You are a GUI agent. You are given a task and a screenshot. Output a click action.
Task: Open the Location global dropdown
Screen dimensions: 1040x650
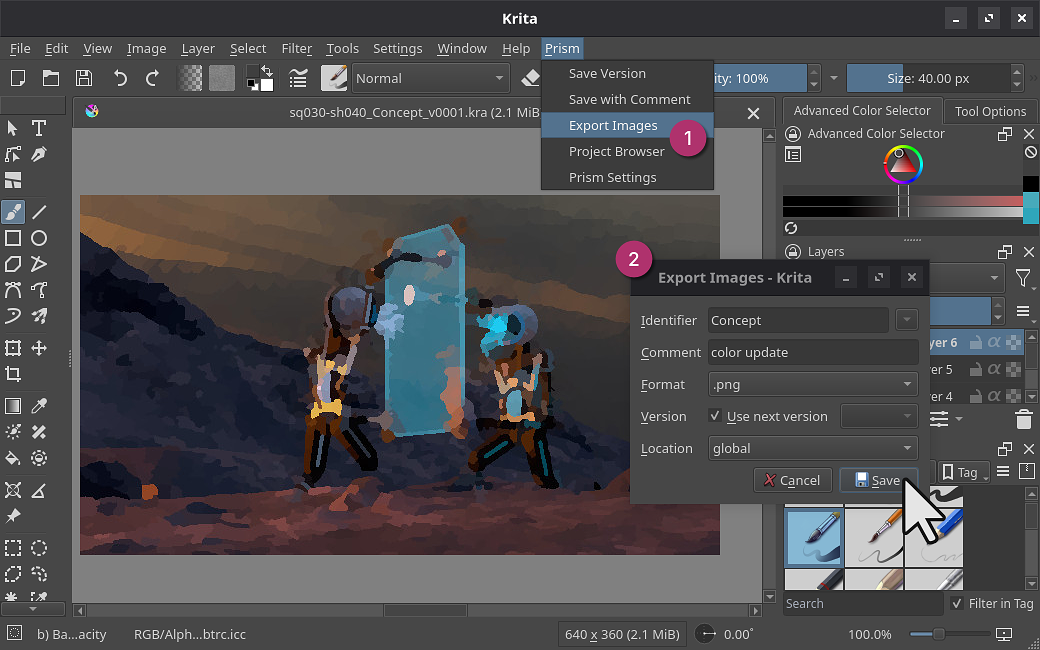click(x=812, y=448)
